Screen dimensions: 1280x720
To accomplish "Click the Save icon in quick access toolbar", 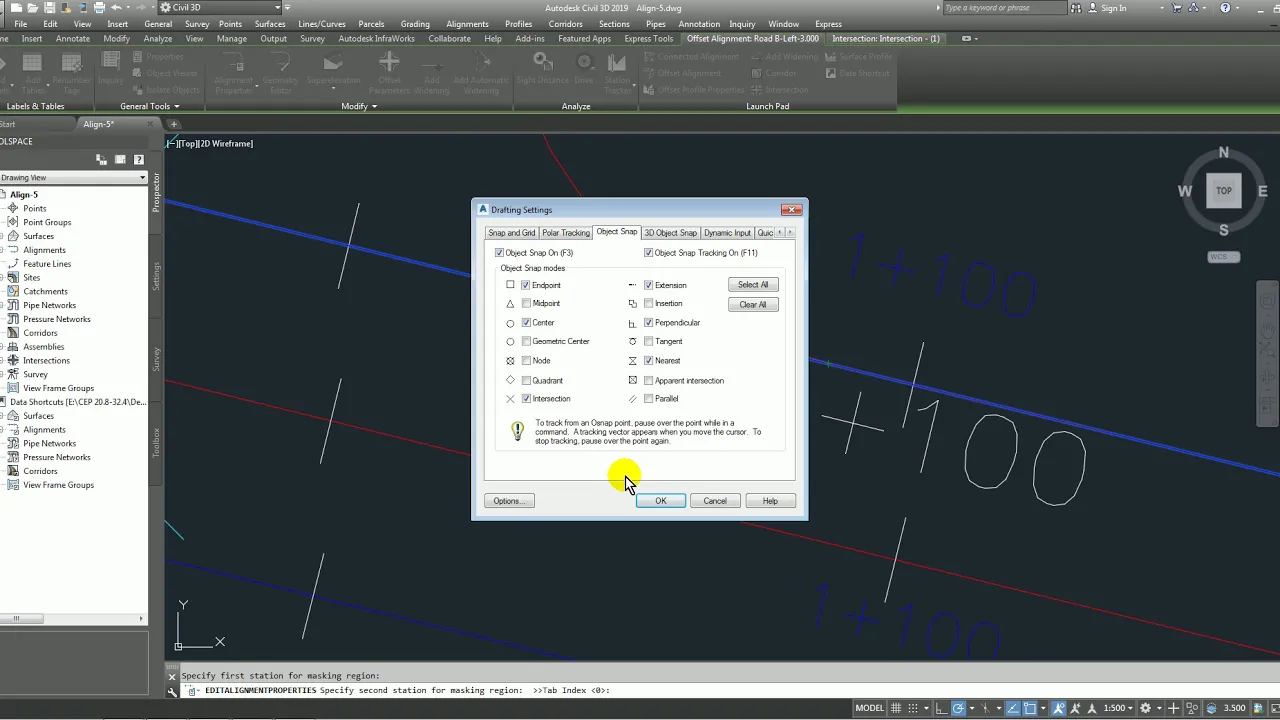I will (49, 8).
